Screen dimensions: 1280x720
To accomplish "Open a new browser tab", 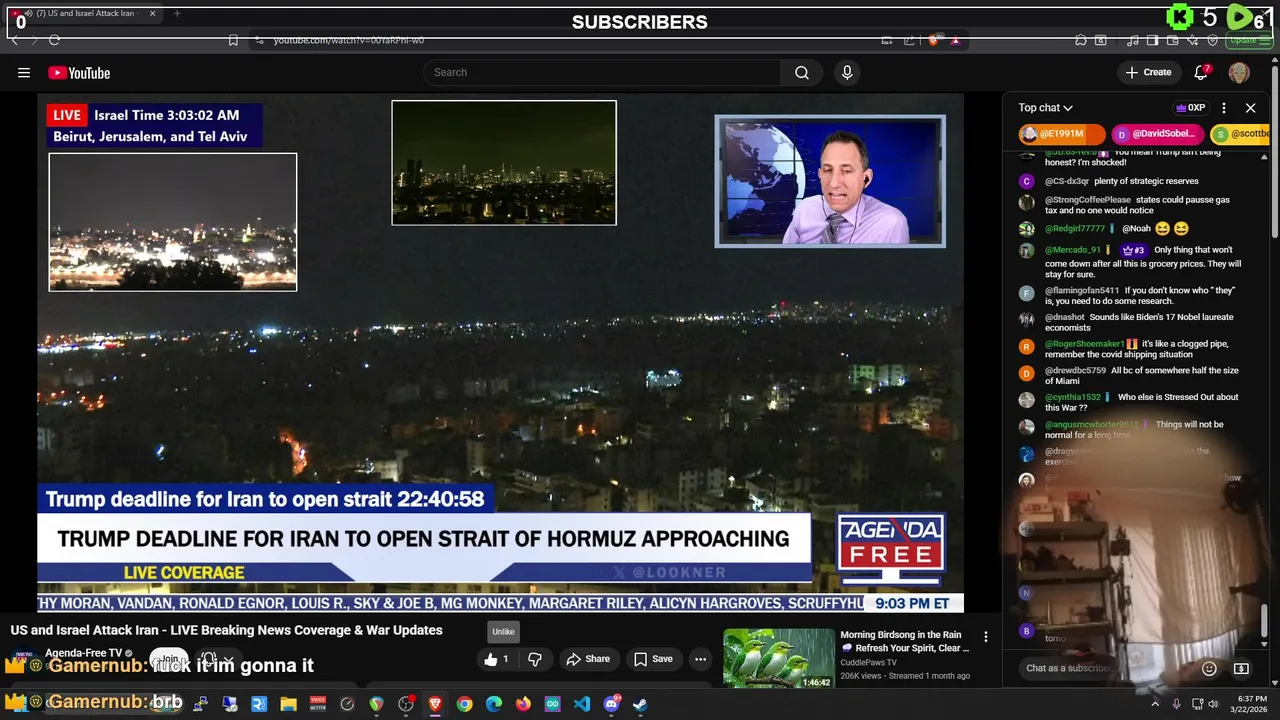I will (177, 13).
